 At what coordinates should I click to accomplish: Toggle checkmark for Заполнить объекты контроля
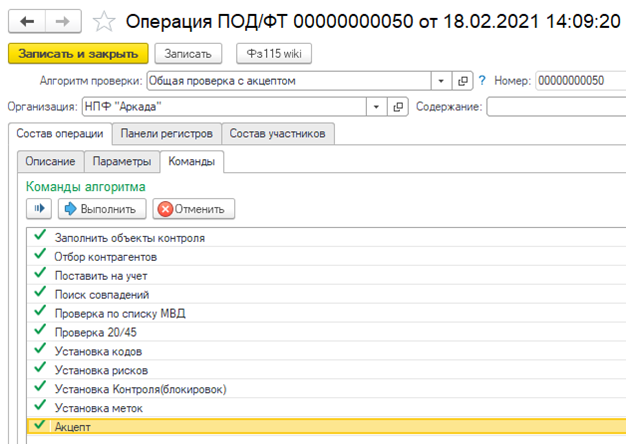[x=40, y=235]
